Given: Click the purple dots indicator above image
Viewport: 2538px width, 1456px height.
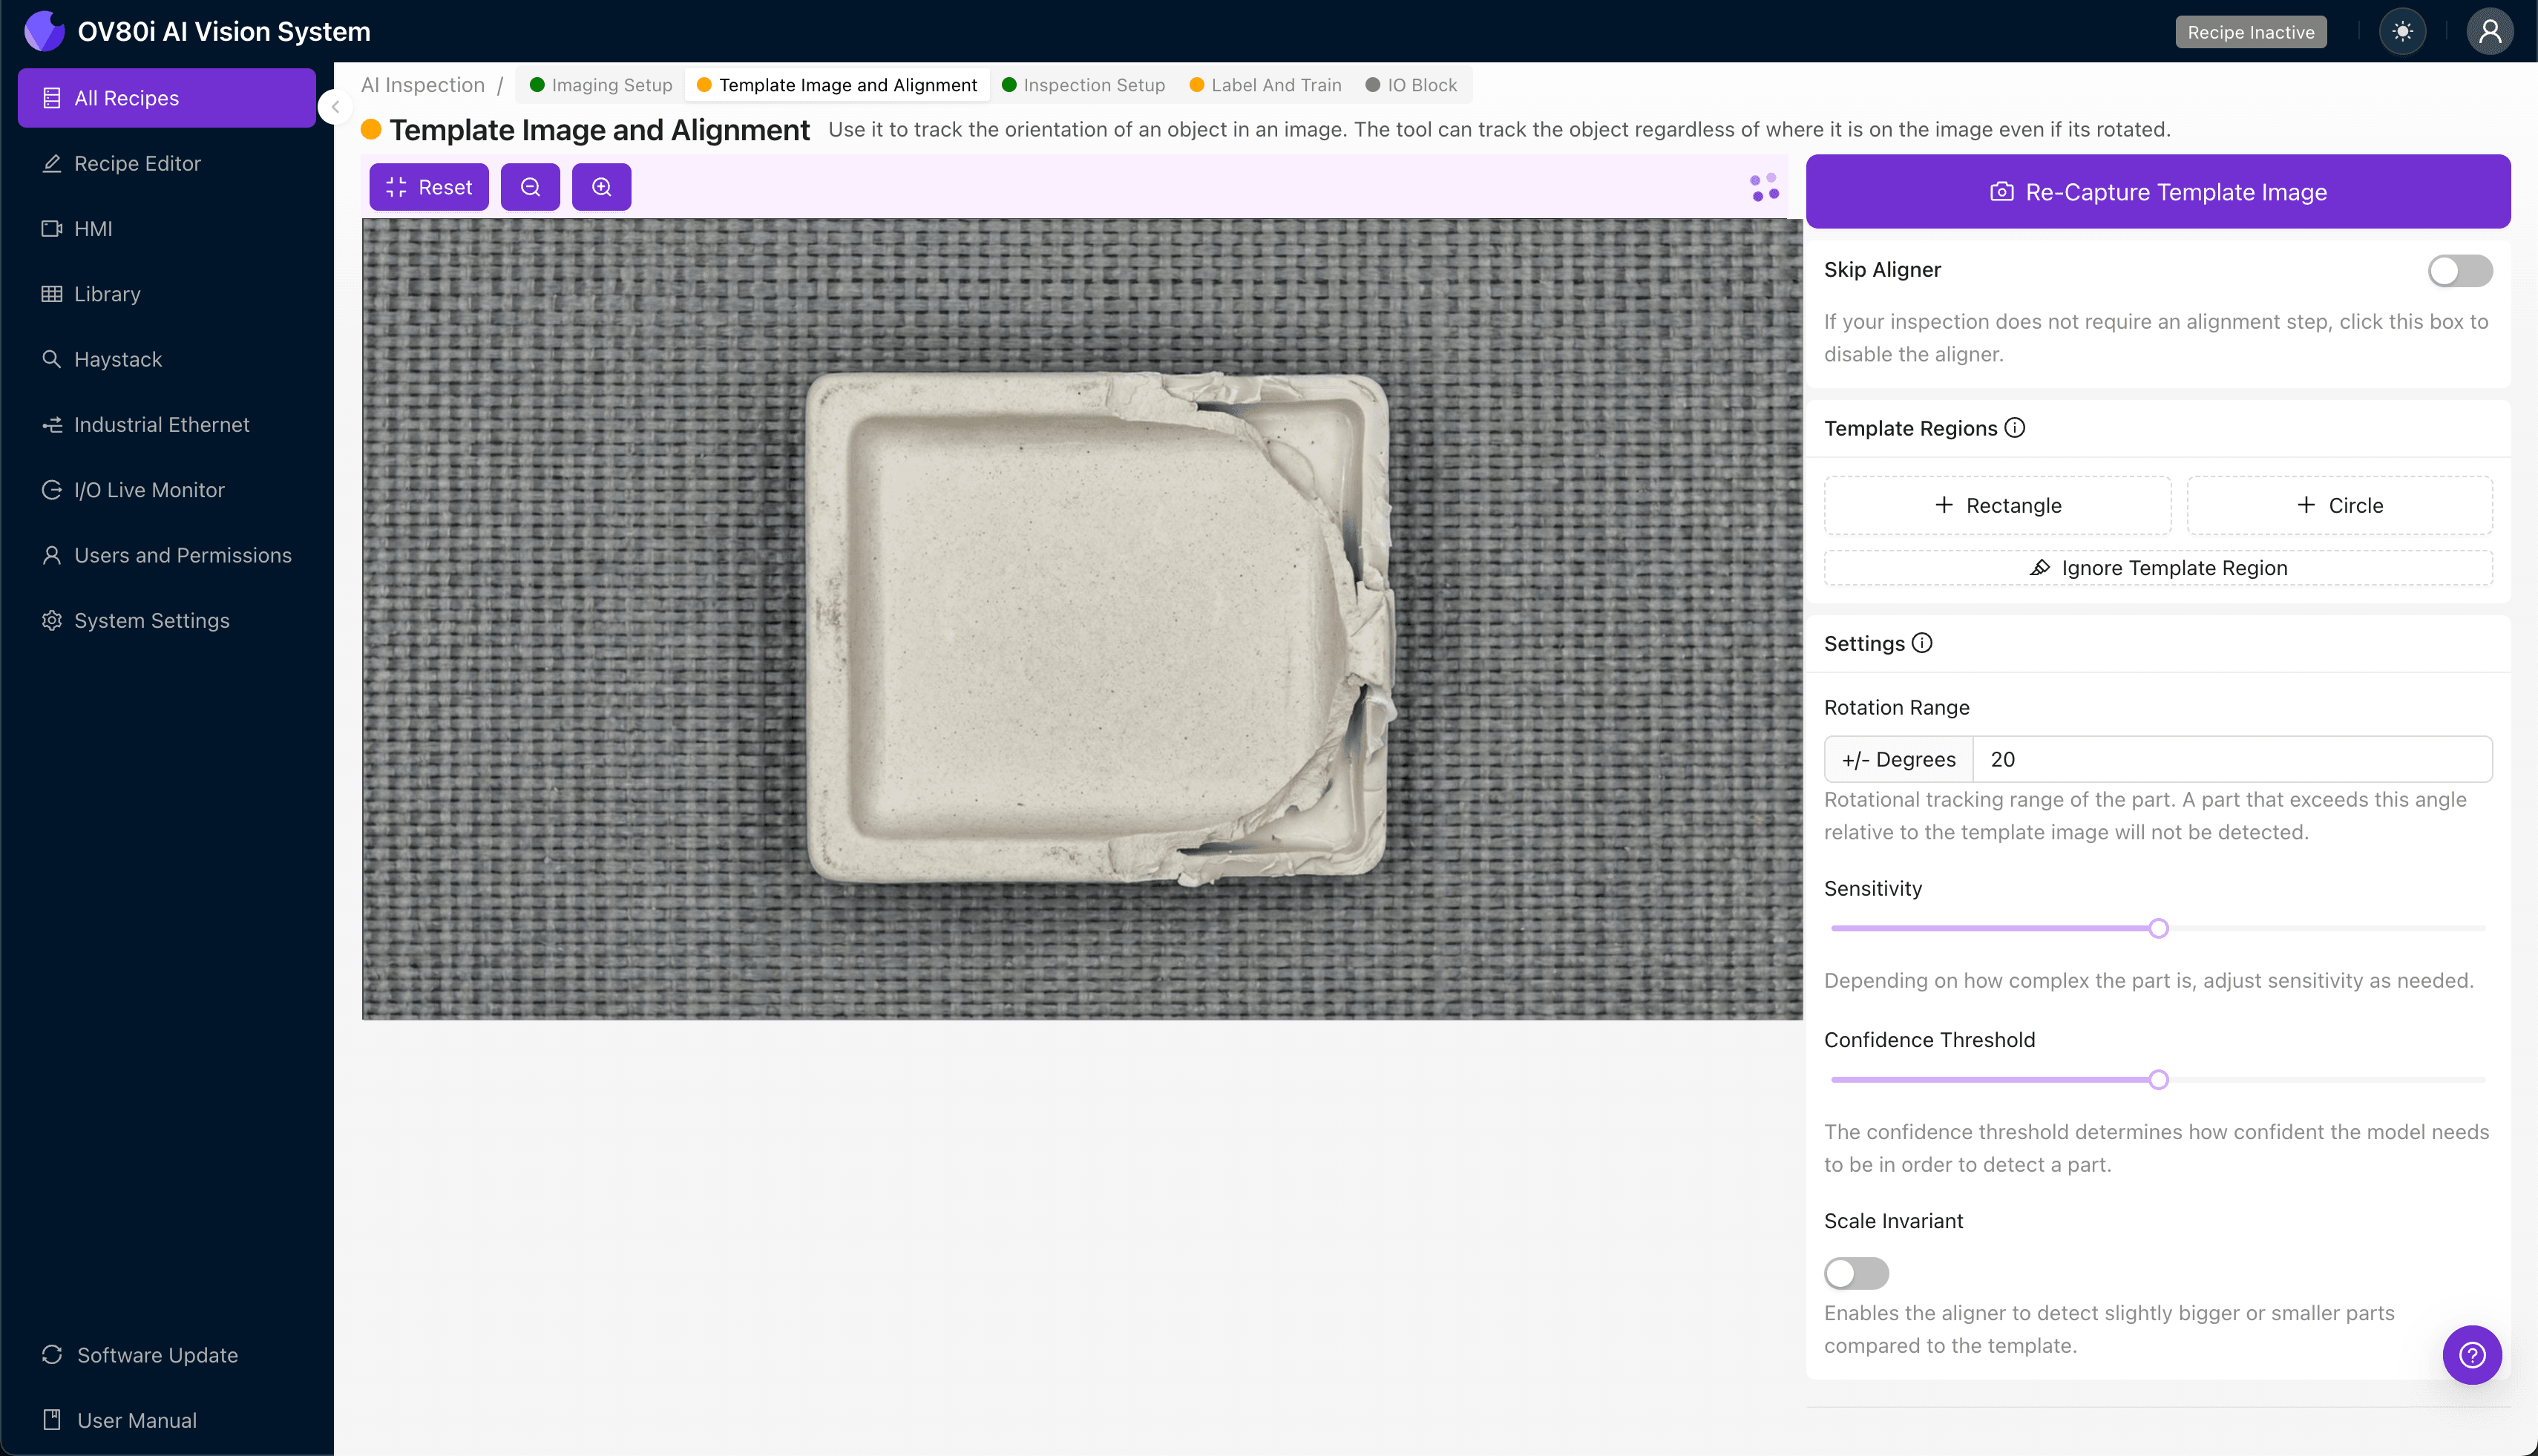Looking at the screenshot, I should (1764, 187).
